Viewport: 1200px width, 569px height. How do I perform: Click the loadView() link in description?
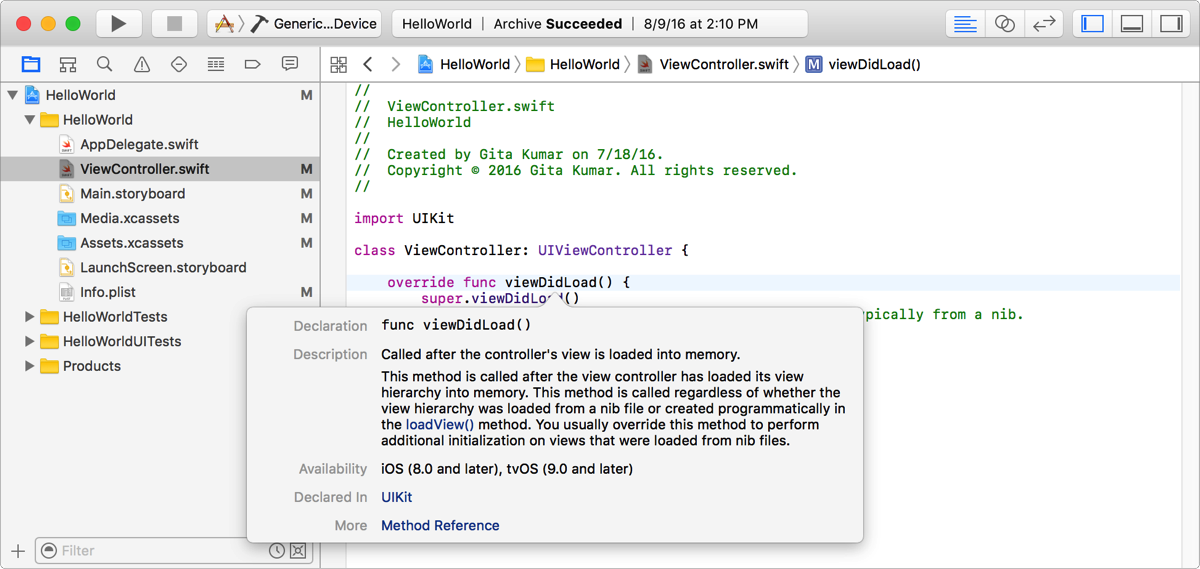coord(440,424)
